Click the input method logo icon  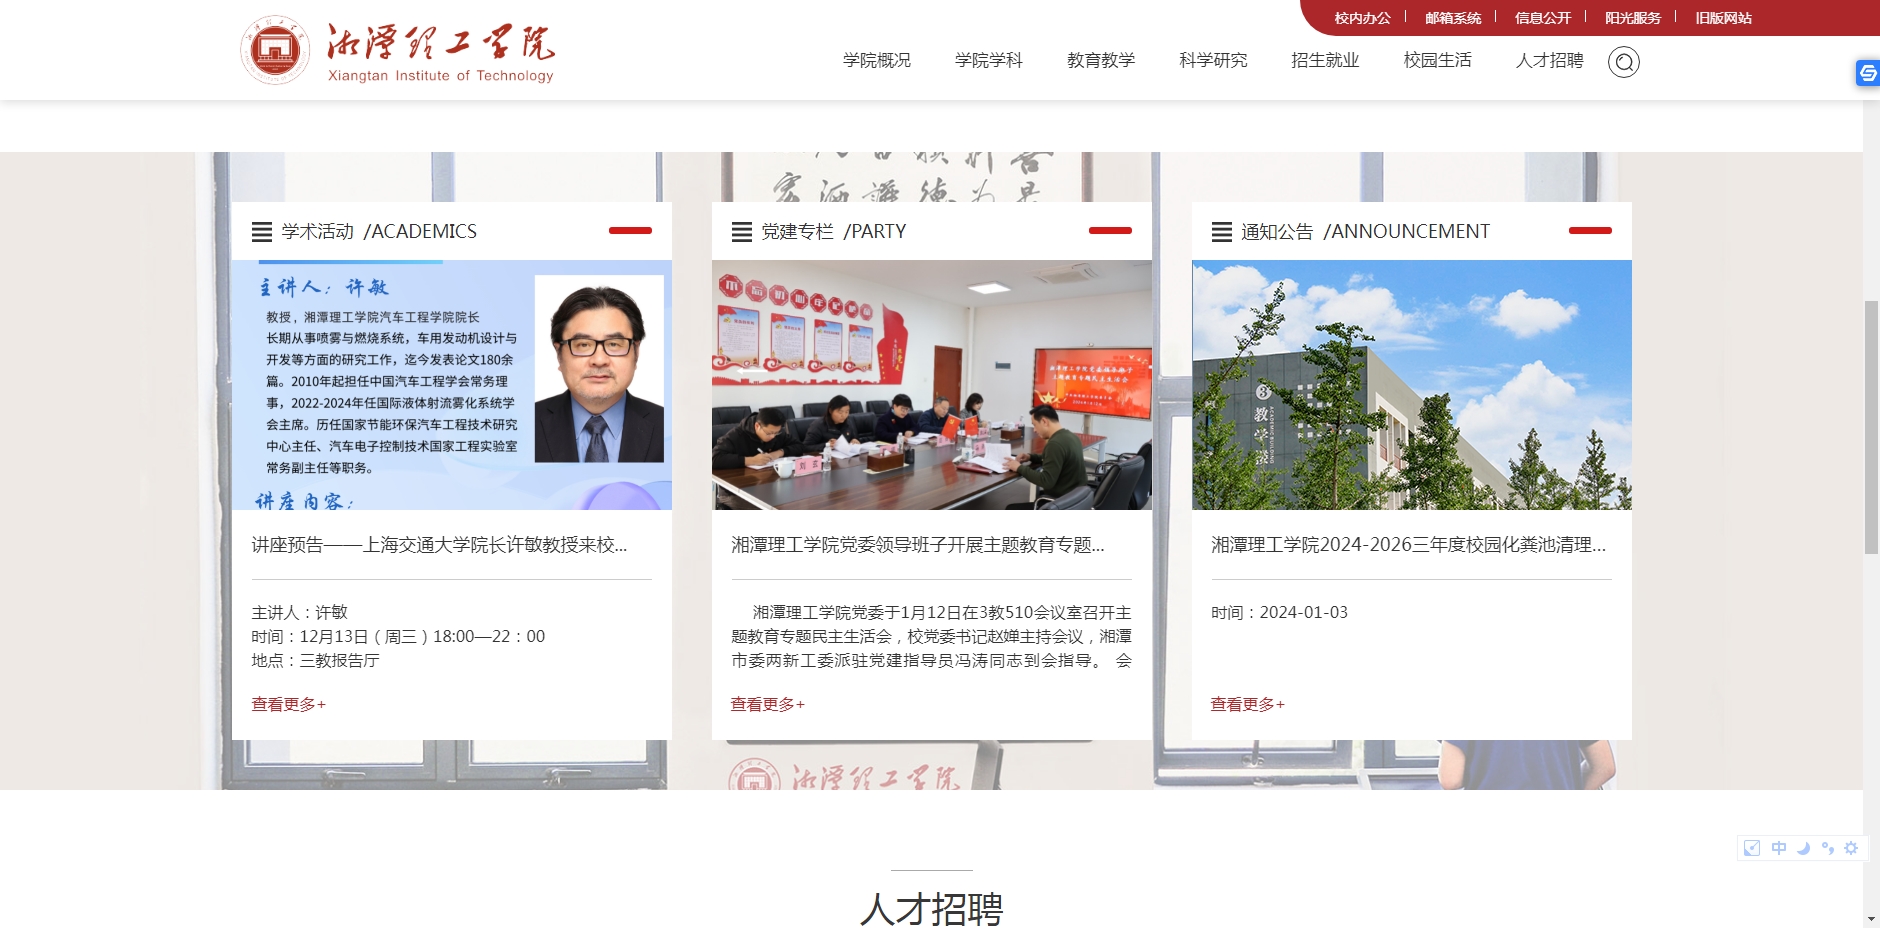coord(1752,848)
